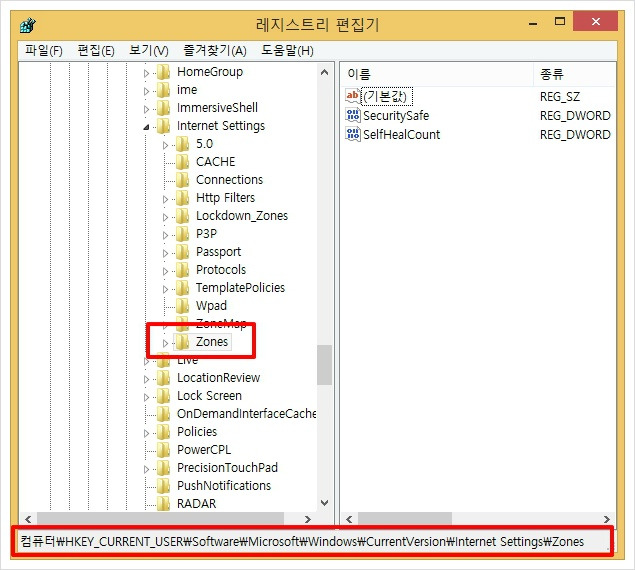Select the PushNotifications folder icon
This screenshot has width=635, height=570.
pos(164,486)
